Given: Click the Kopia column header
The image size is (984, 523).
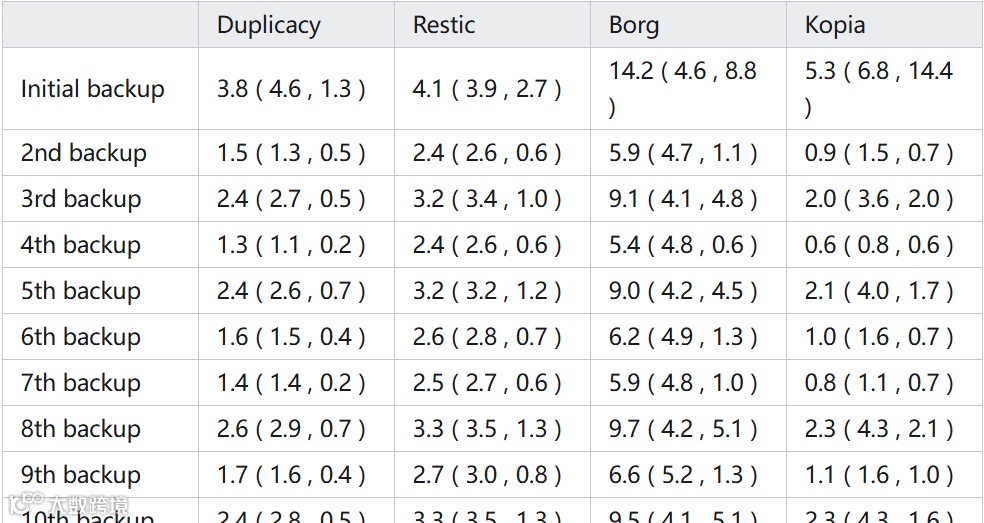Looking at the screenshot, I should pos(835,26).
